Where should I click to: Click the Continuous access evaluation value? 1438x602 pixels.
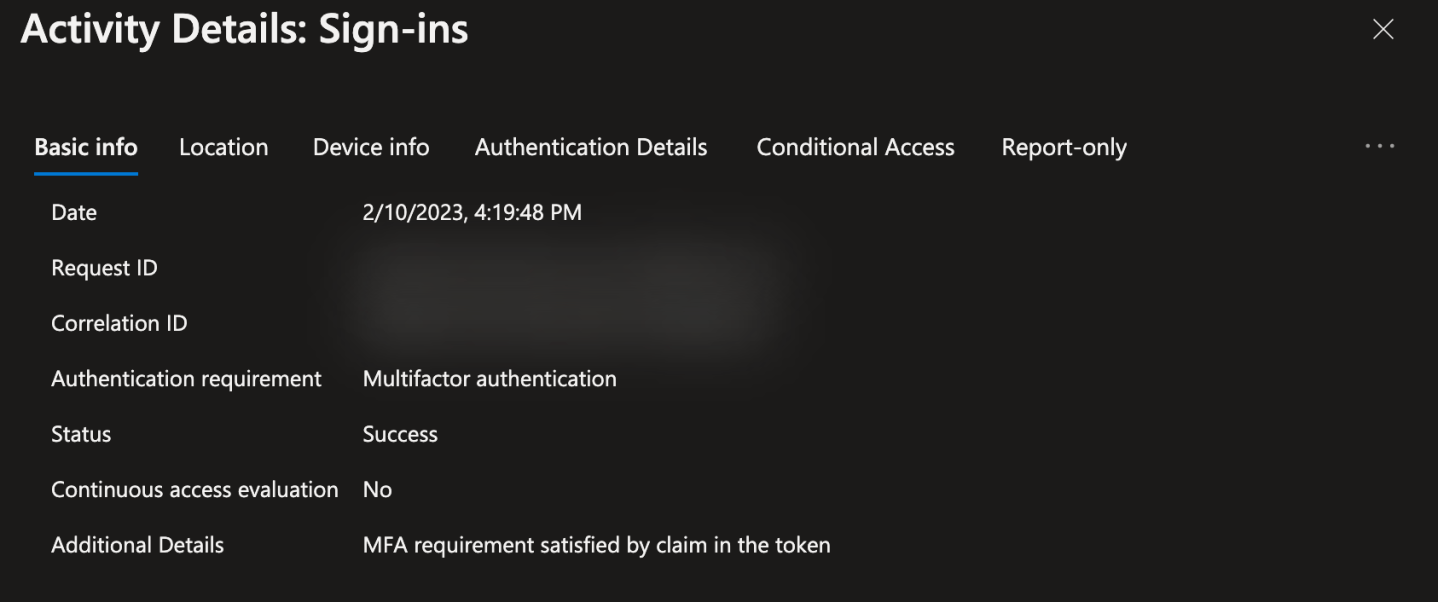pyautogui.click(x=377, y=489)
